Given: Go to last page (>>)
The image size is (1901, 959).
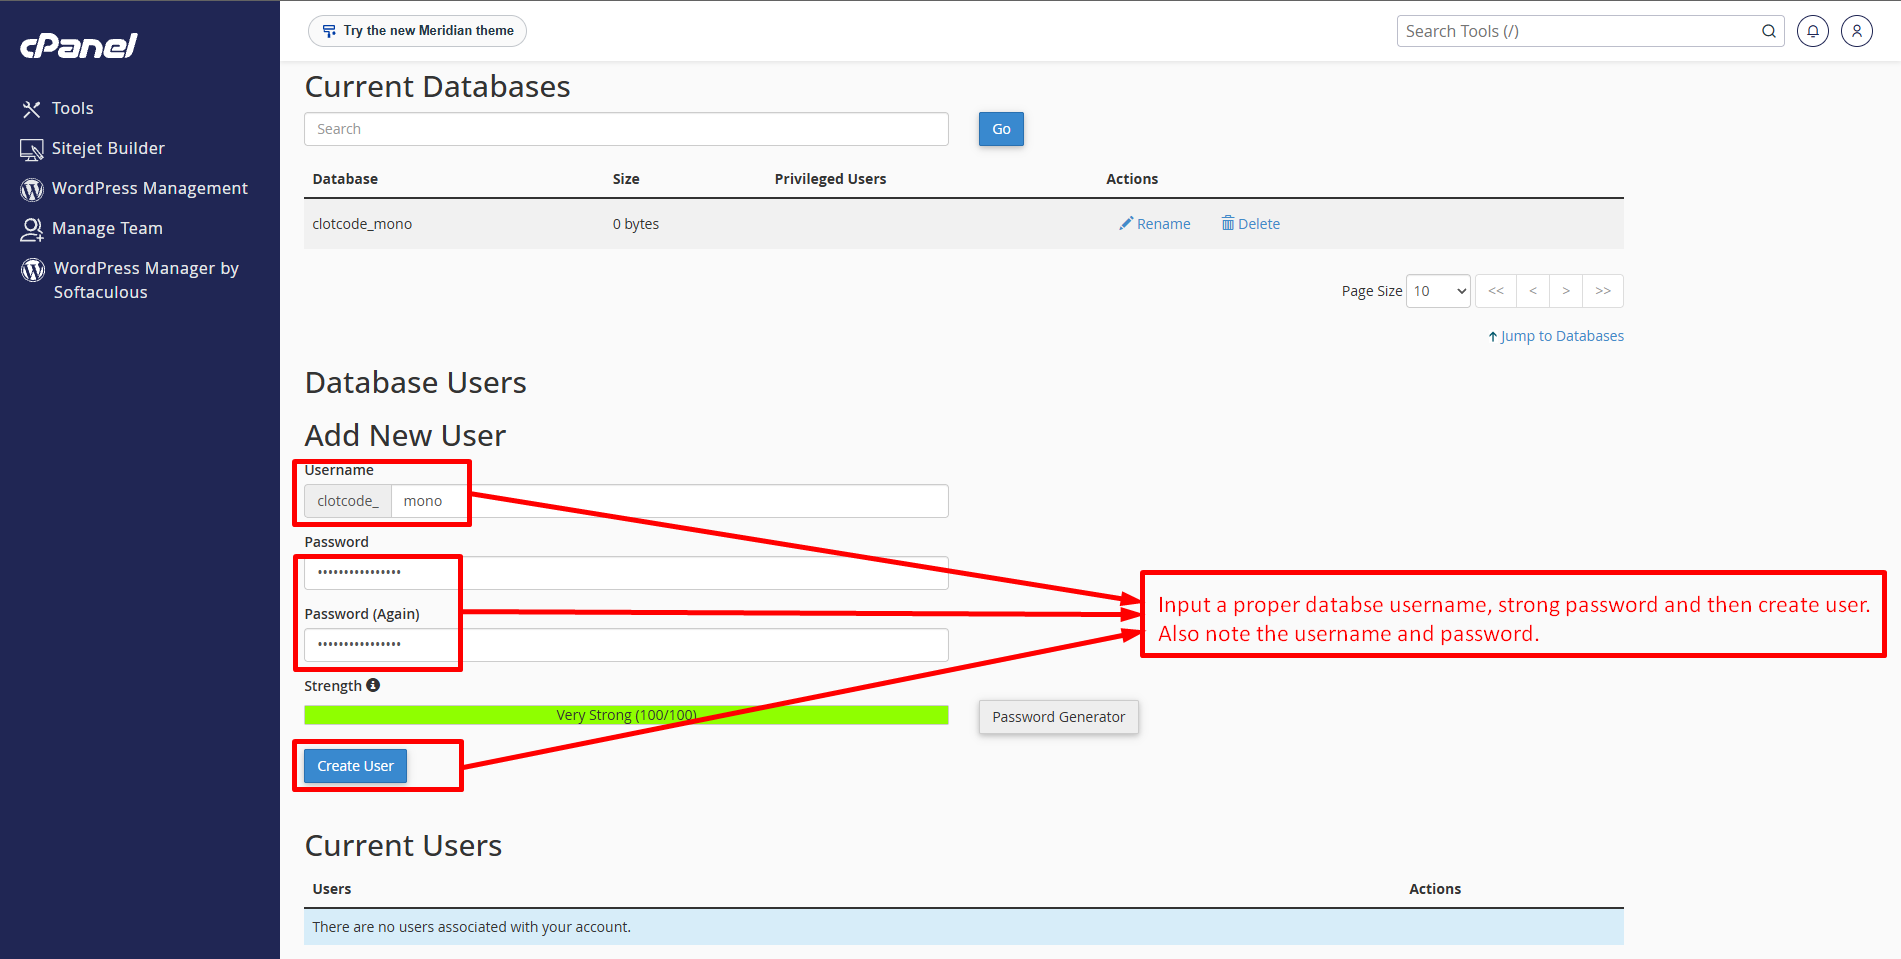Looking at the screenshot, I should (1603, 291).
